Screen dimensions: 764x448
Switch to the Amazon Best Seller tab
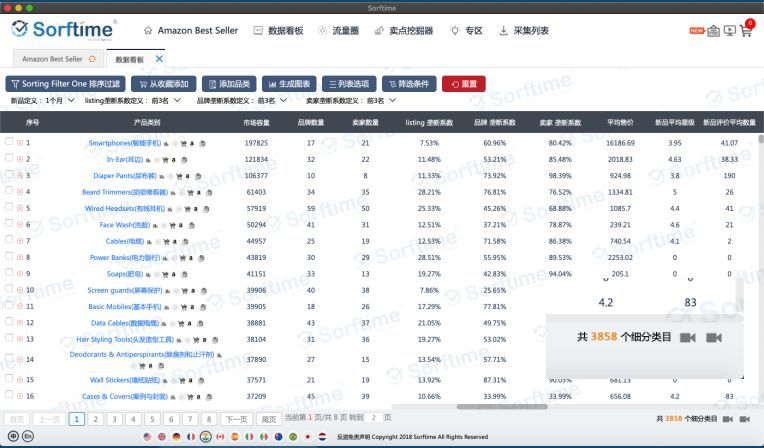point(58,59)
